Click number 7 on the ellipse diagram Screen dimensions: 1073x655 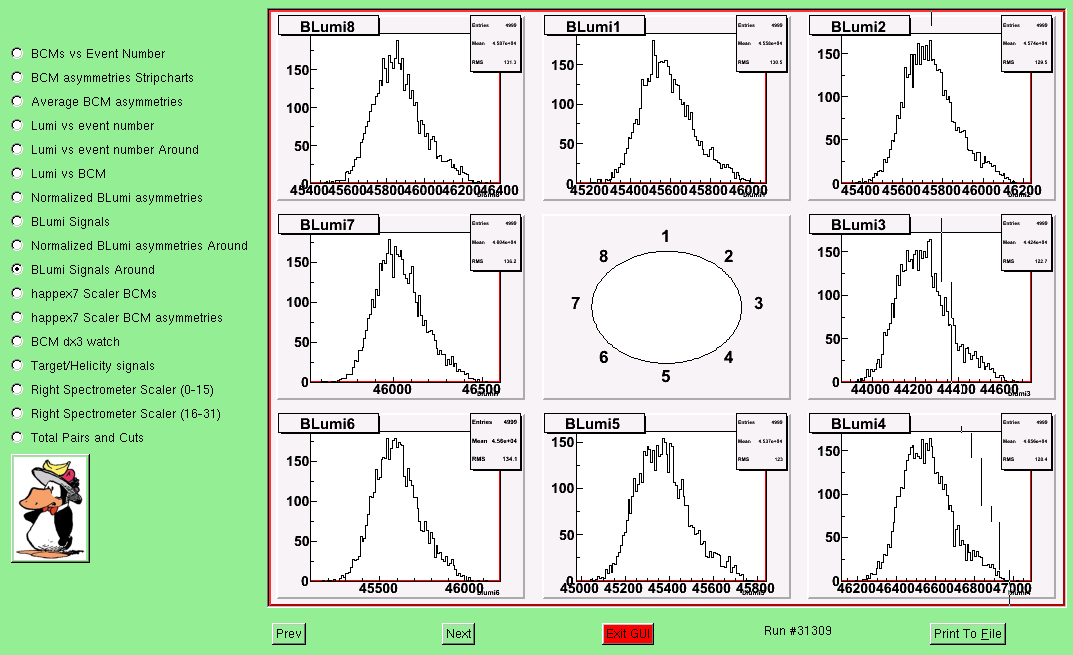click(576, 303)
